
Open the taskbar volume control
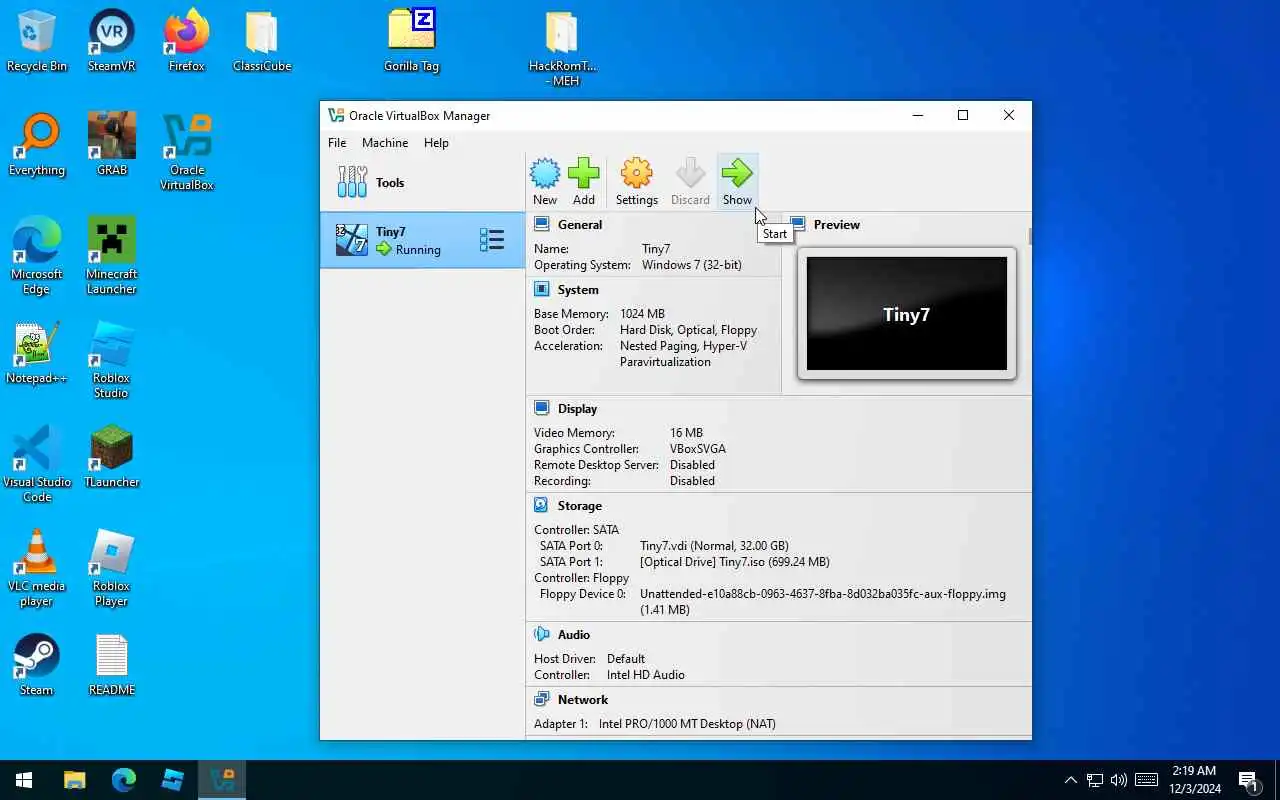click(x=1118, y=780)
